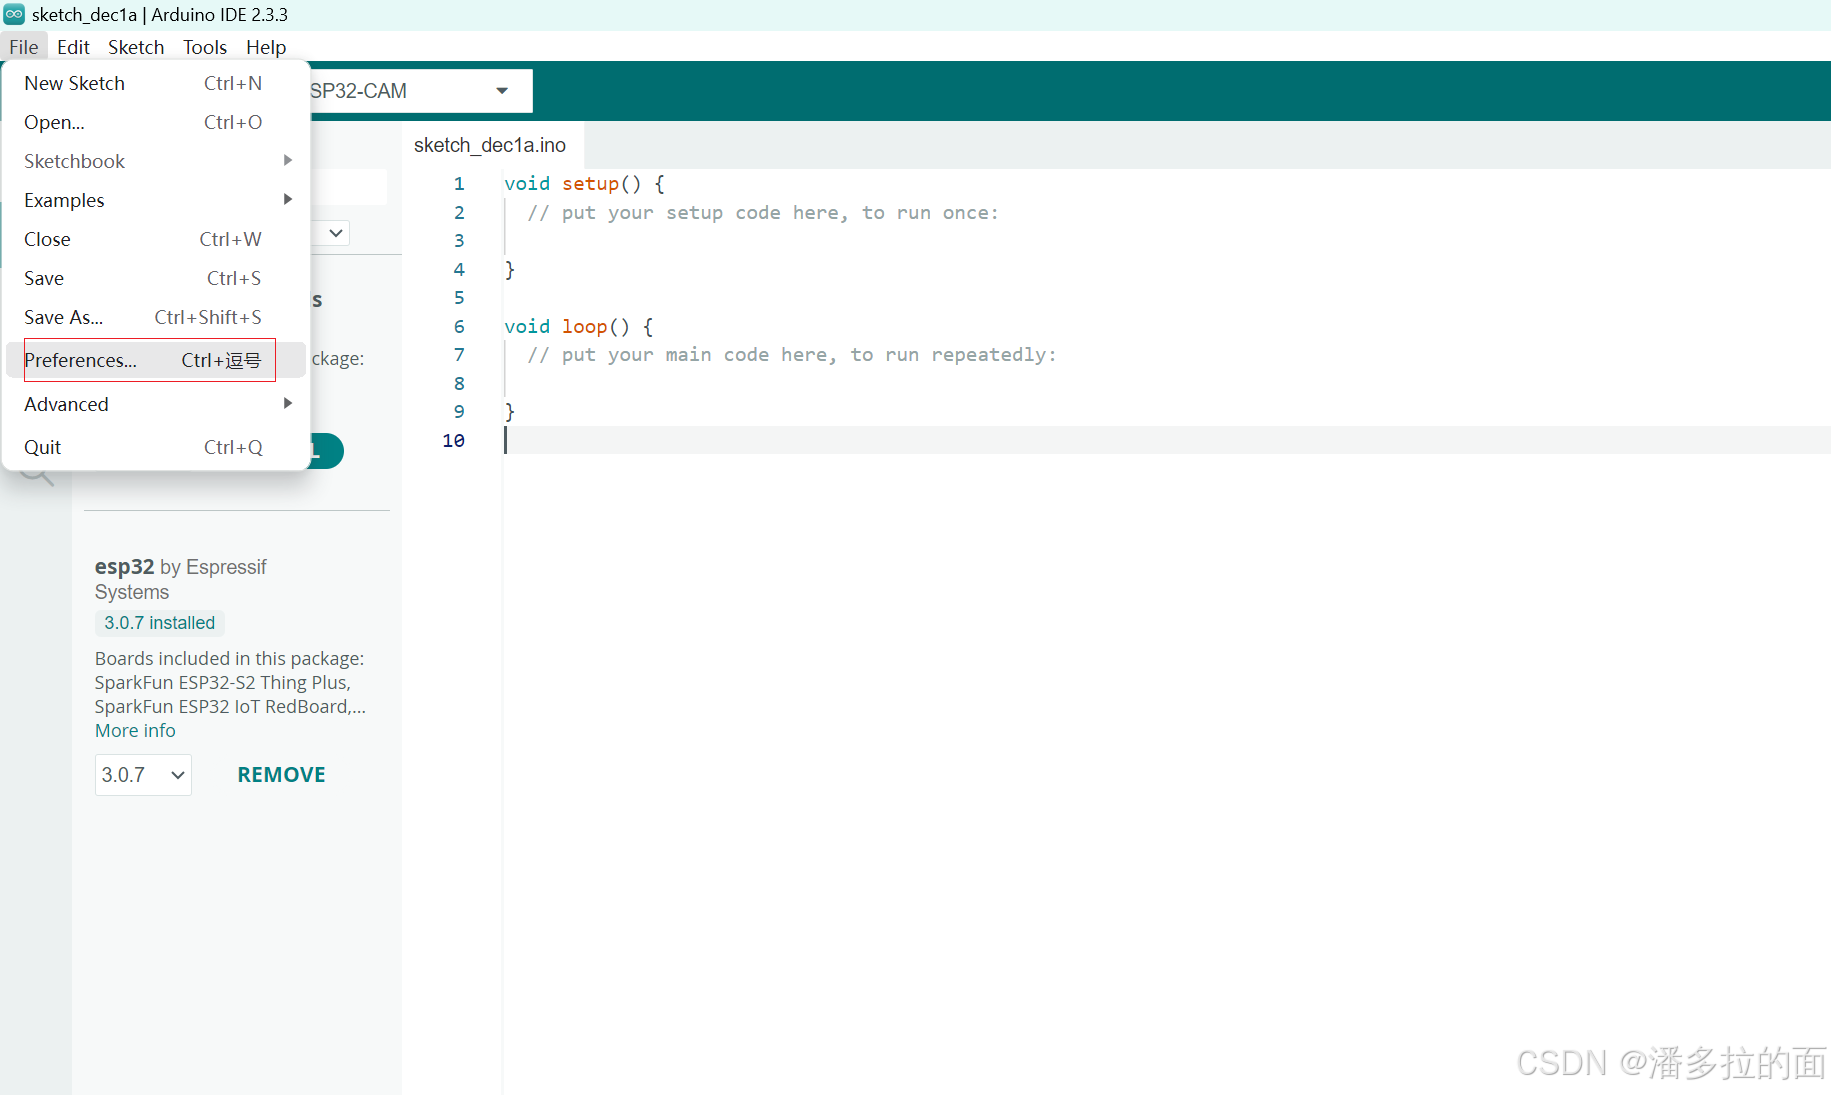Image resolution: width=1831 pixels, height=1095 pixels.
Task: Select Close in the File menu
Action: (x=156, y=239)
